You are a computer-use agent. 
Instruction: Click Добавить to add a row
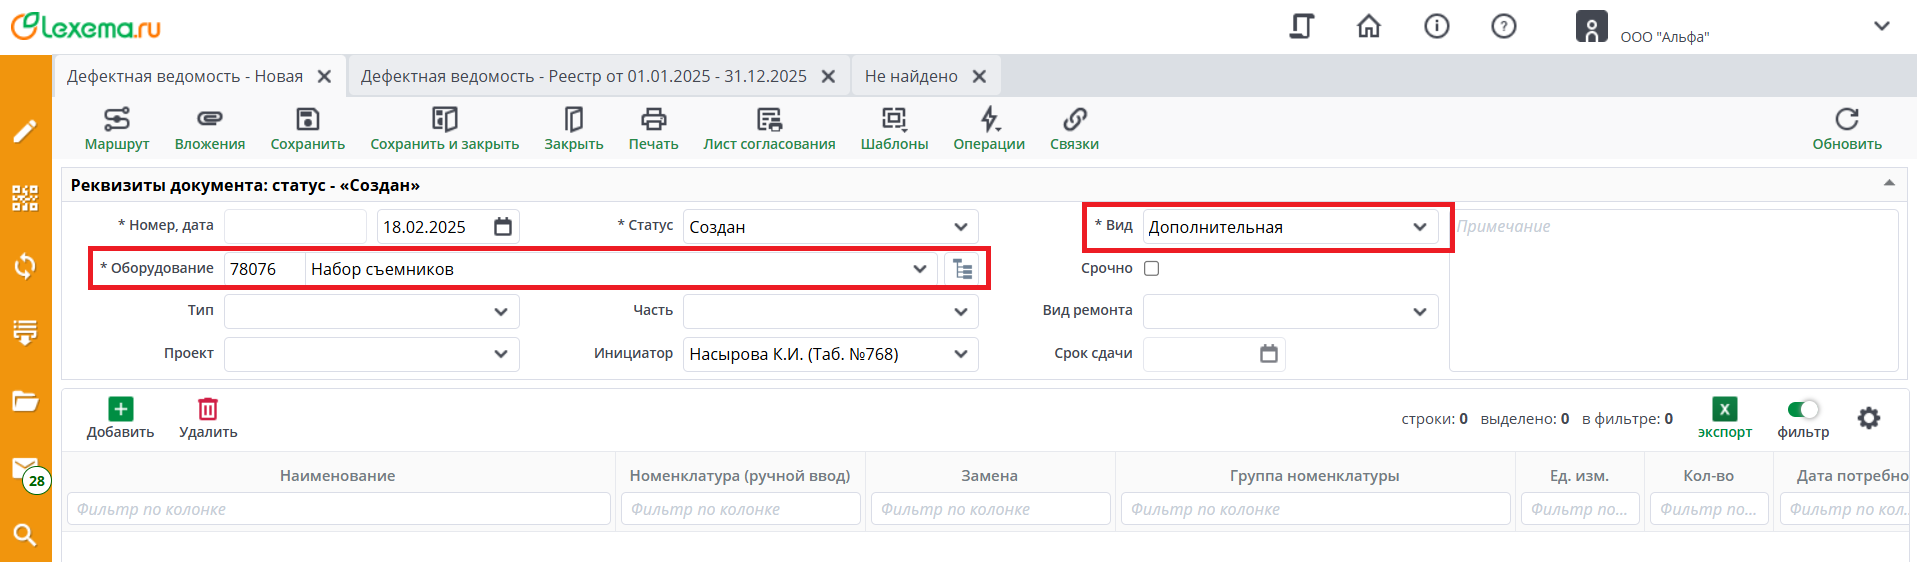click(x=120, y=418)
